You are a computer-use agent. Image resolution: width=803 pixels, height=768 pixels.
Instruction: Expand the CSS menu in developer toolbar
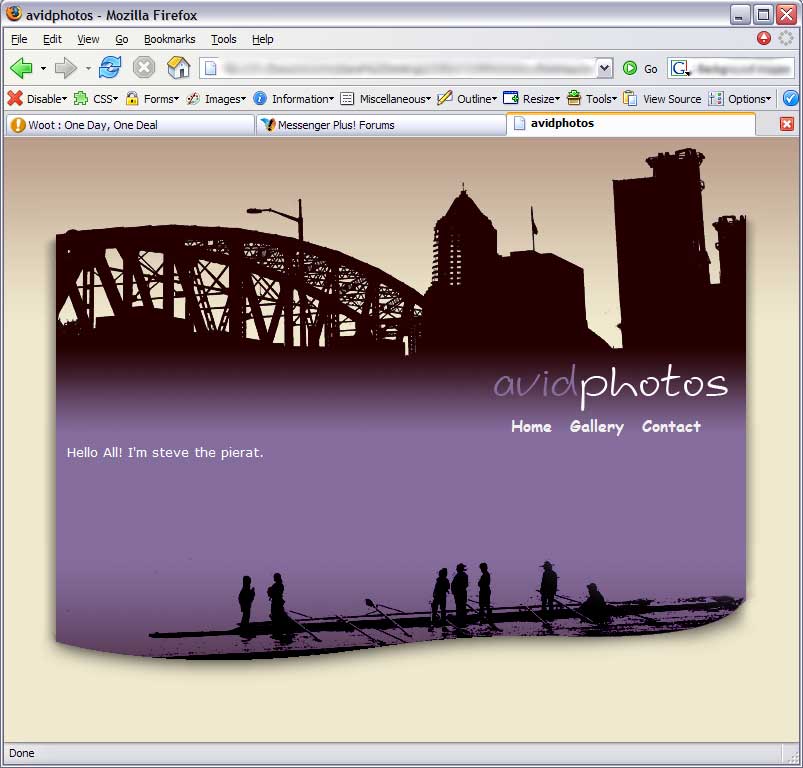(x=96, y=99)
